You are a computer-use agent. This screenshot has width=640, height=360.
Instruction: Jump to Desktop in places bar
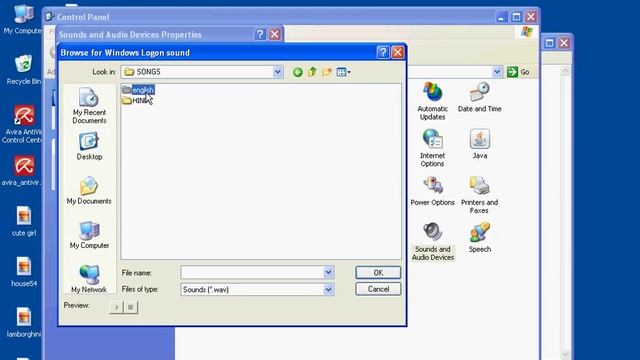(89, 146)
